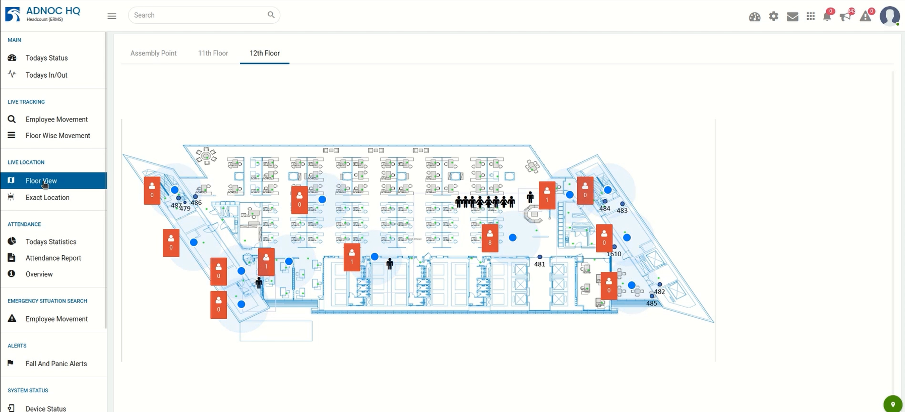Open the bell notifications

pos(827,16)
